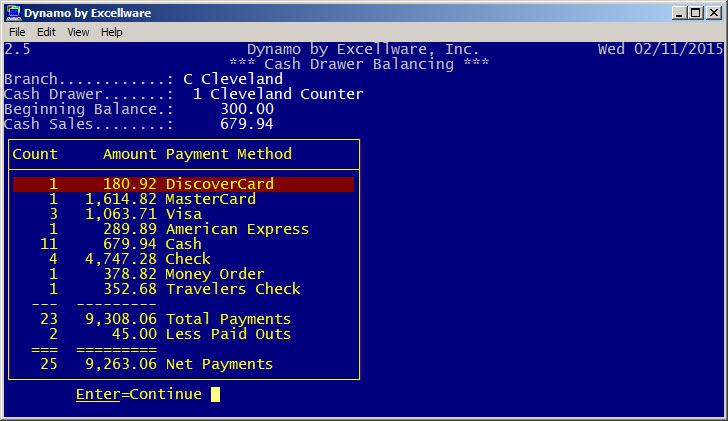Screen dimensions: 728x421
Task: Select the Check payment row
Action: tap(183, 259)
